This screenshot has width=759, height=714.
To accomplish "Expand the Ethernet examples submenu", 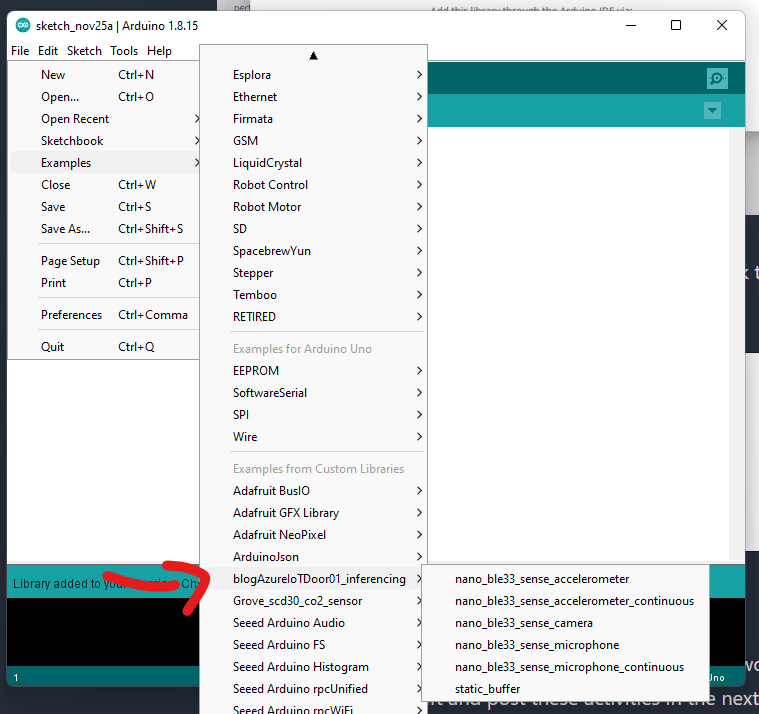I will (x=314, y=97).
